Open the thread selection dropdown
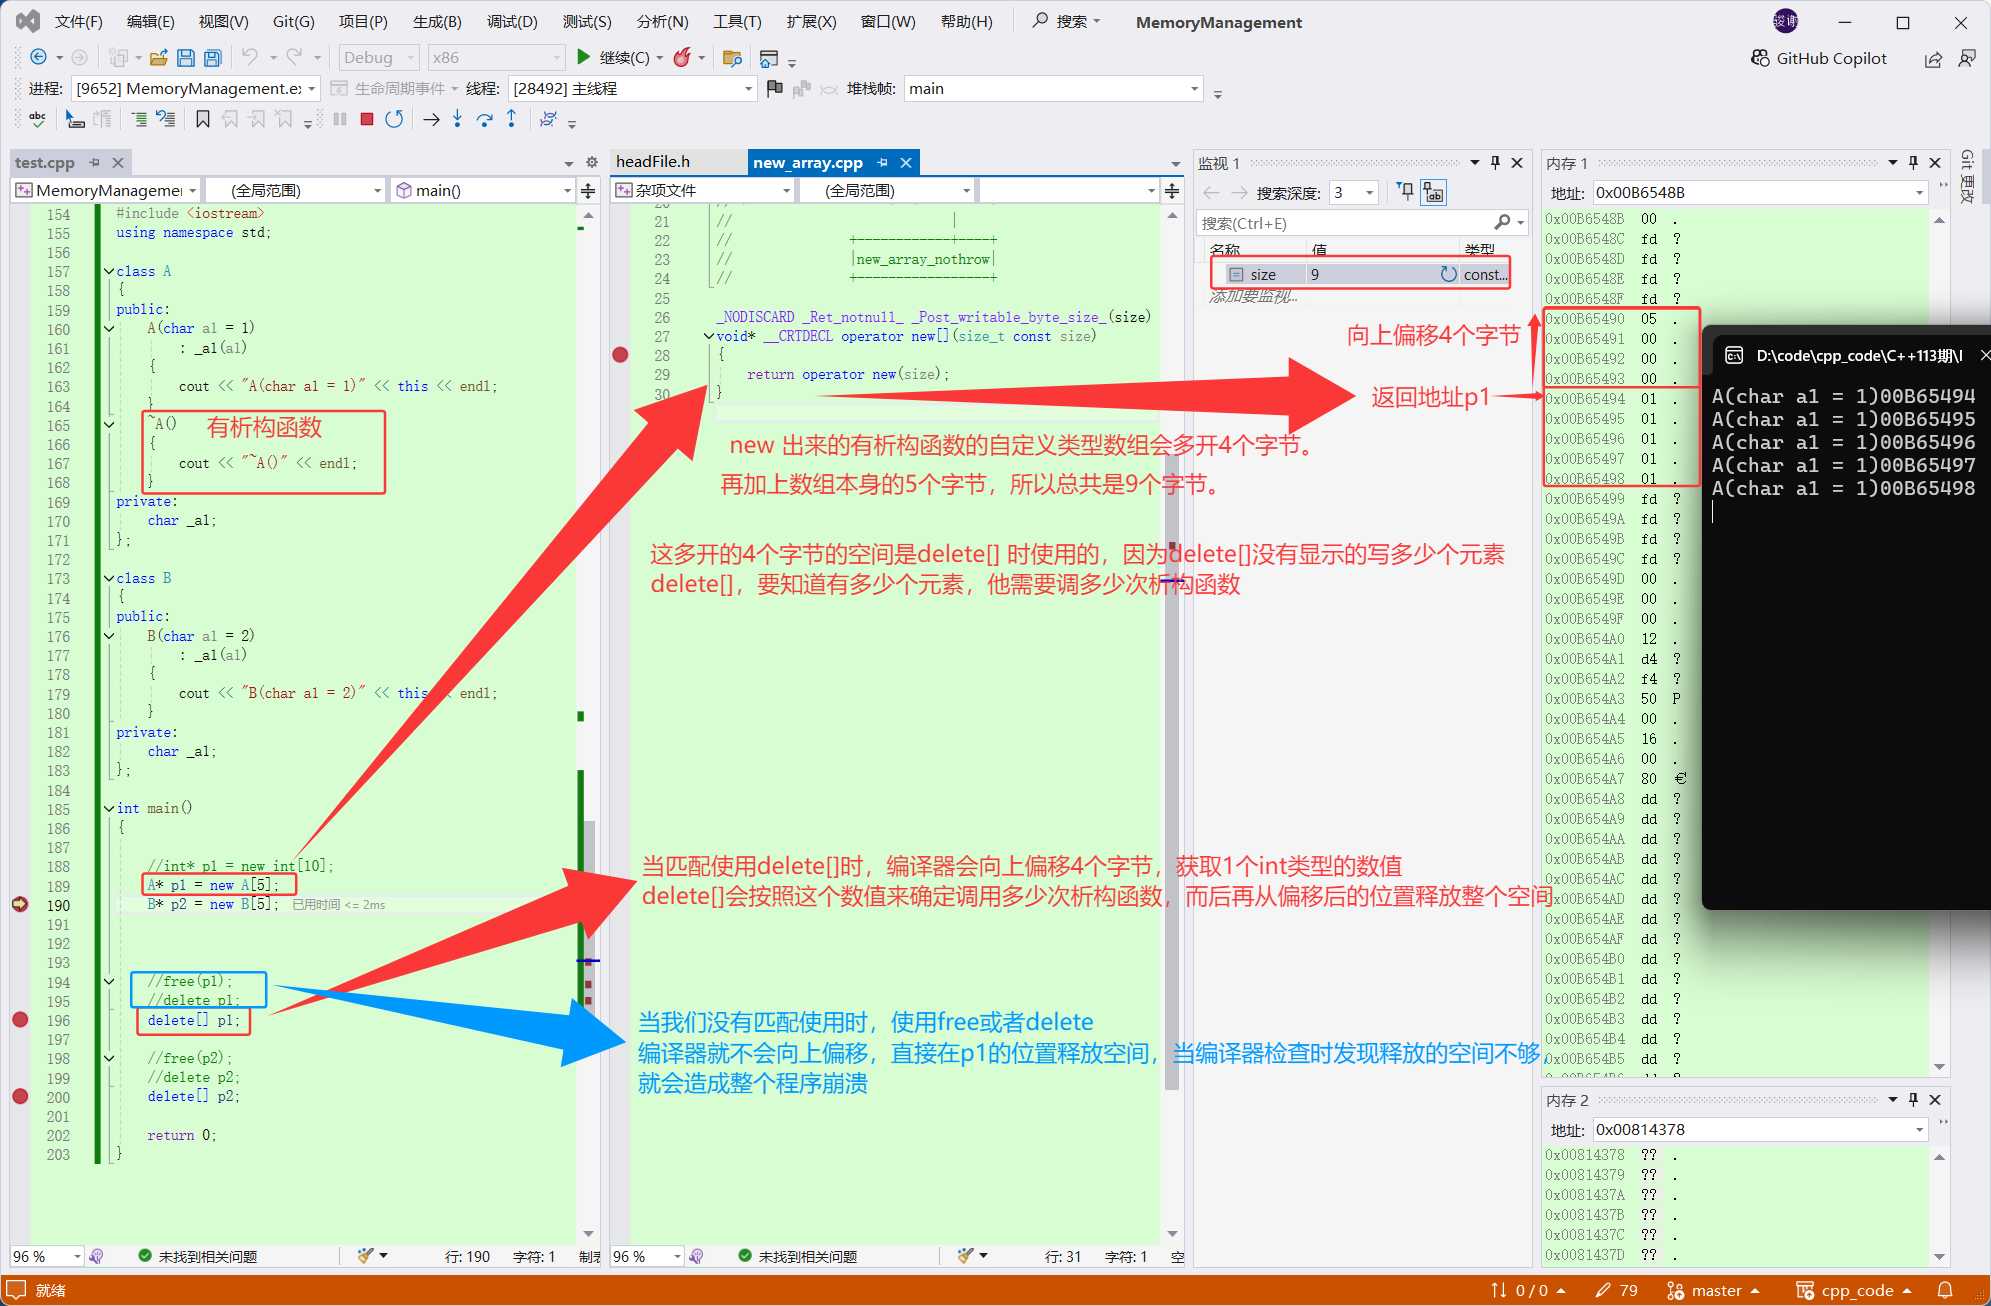This screenshot has height=1306, width=1991. point(748,89)
